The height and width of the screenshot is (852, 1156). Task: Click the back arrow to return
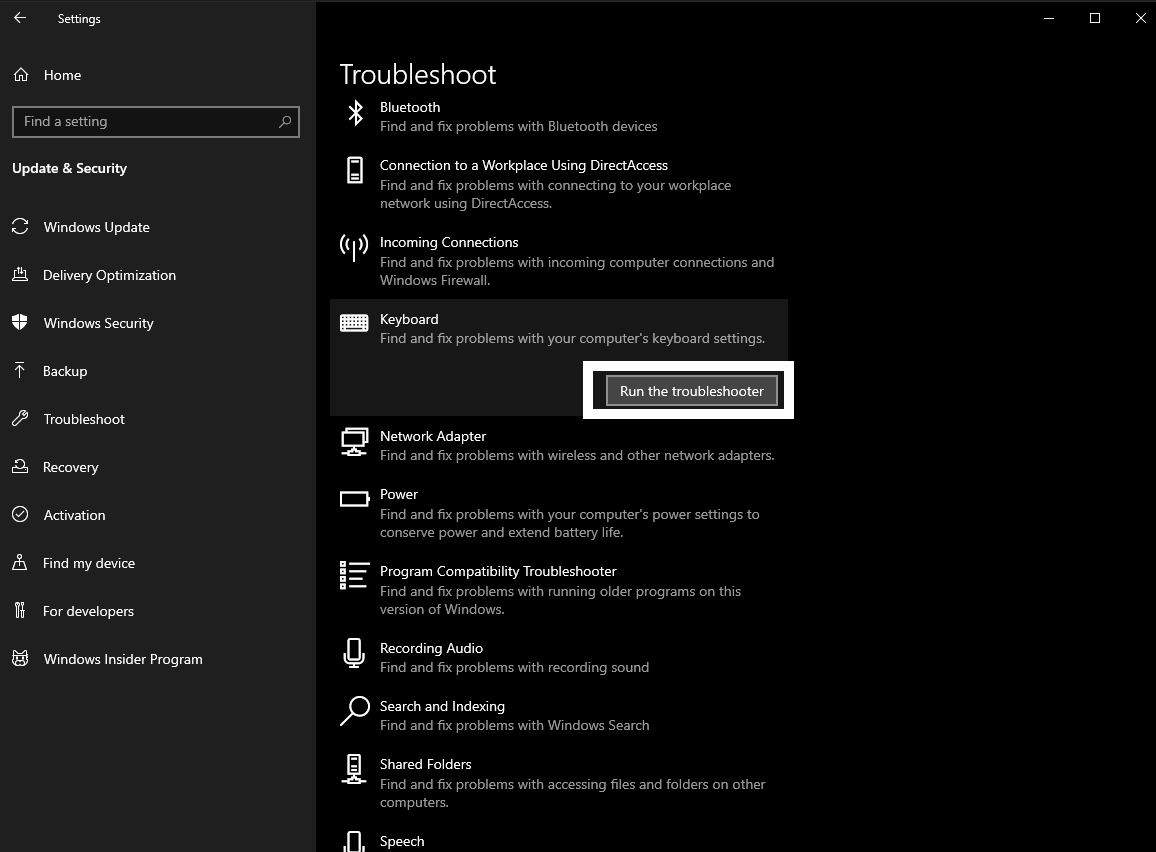(19, 17)
